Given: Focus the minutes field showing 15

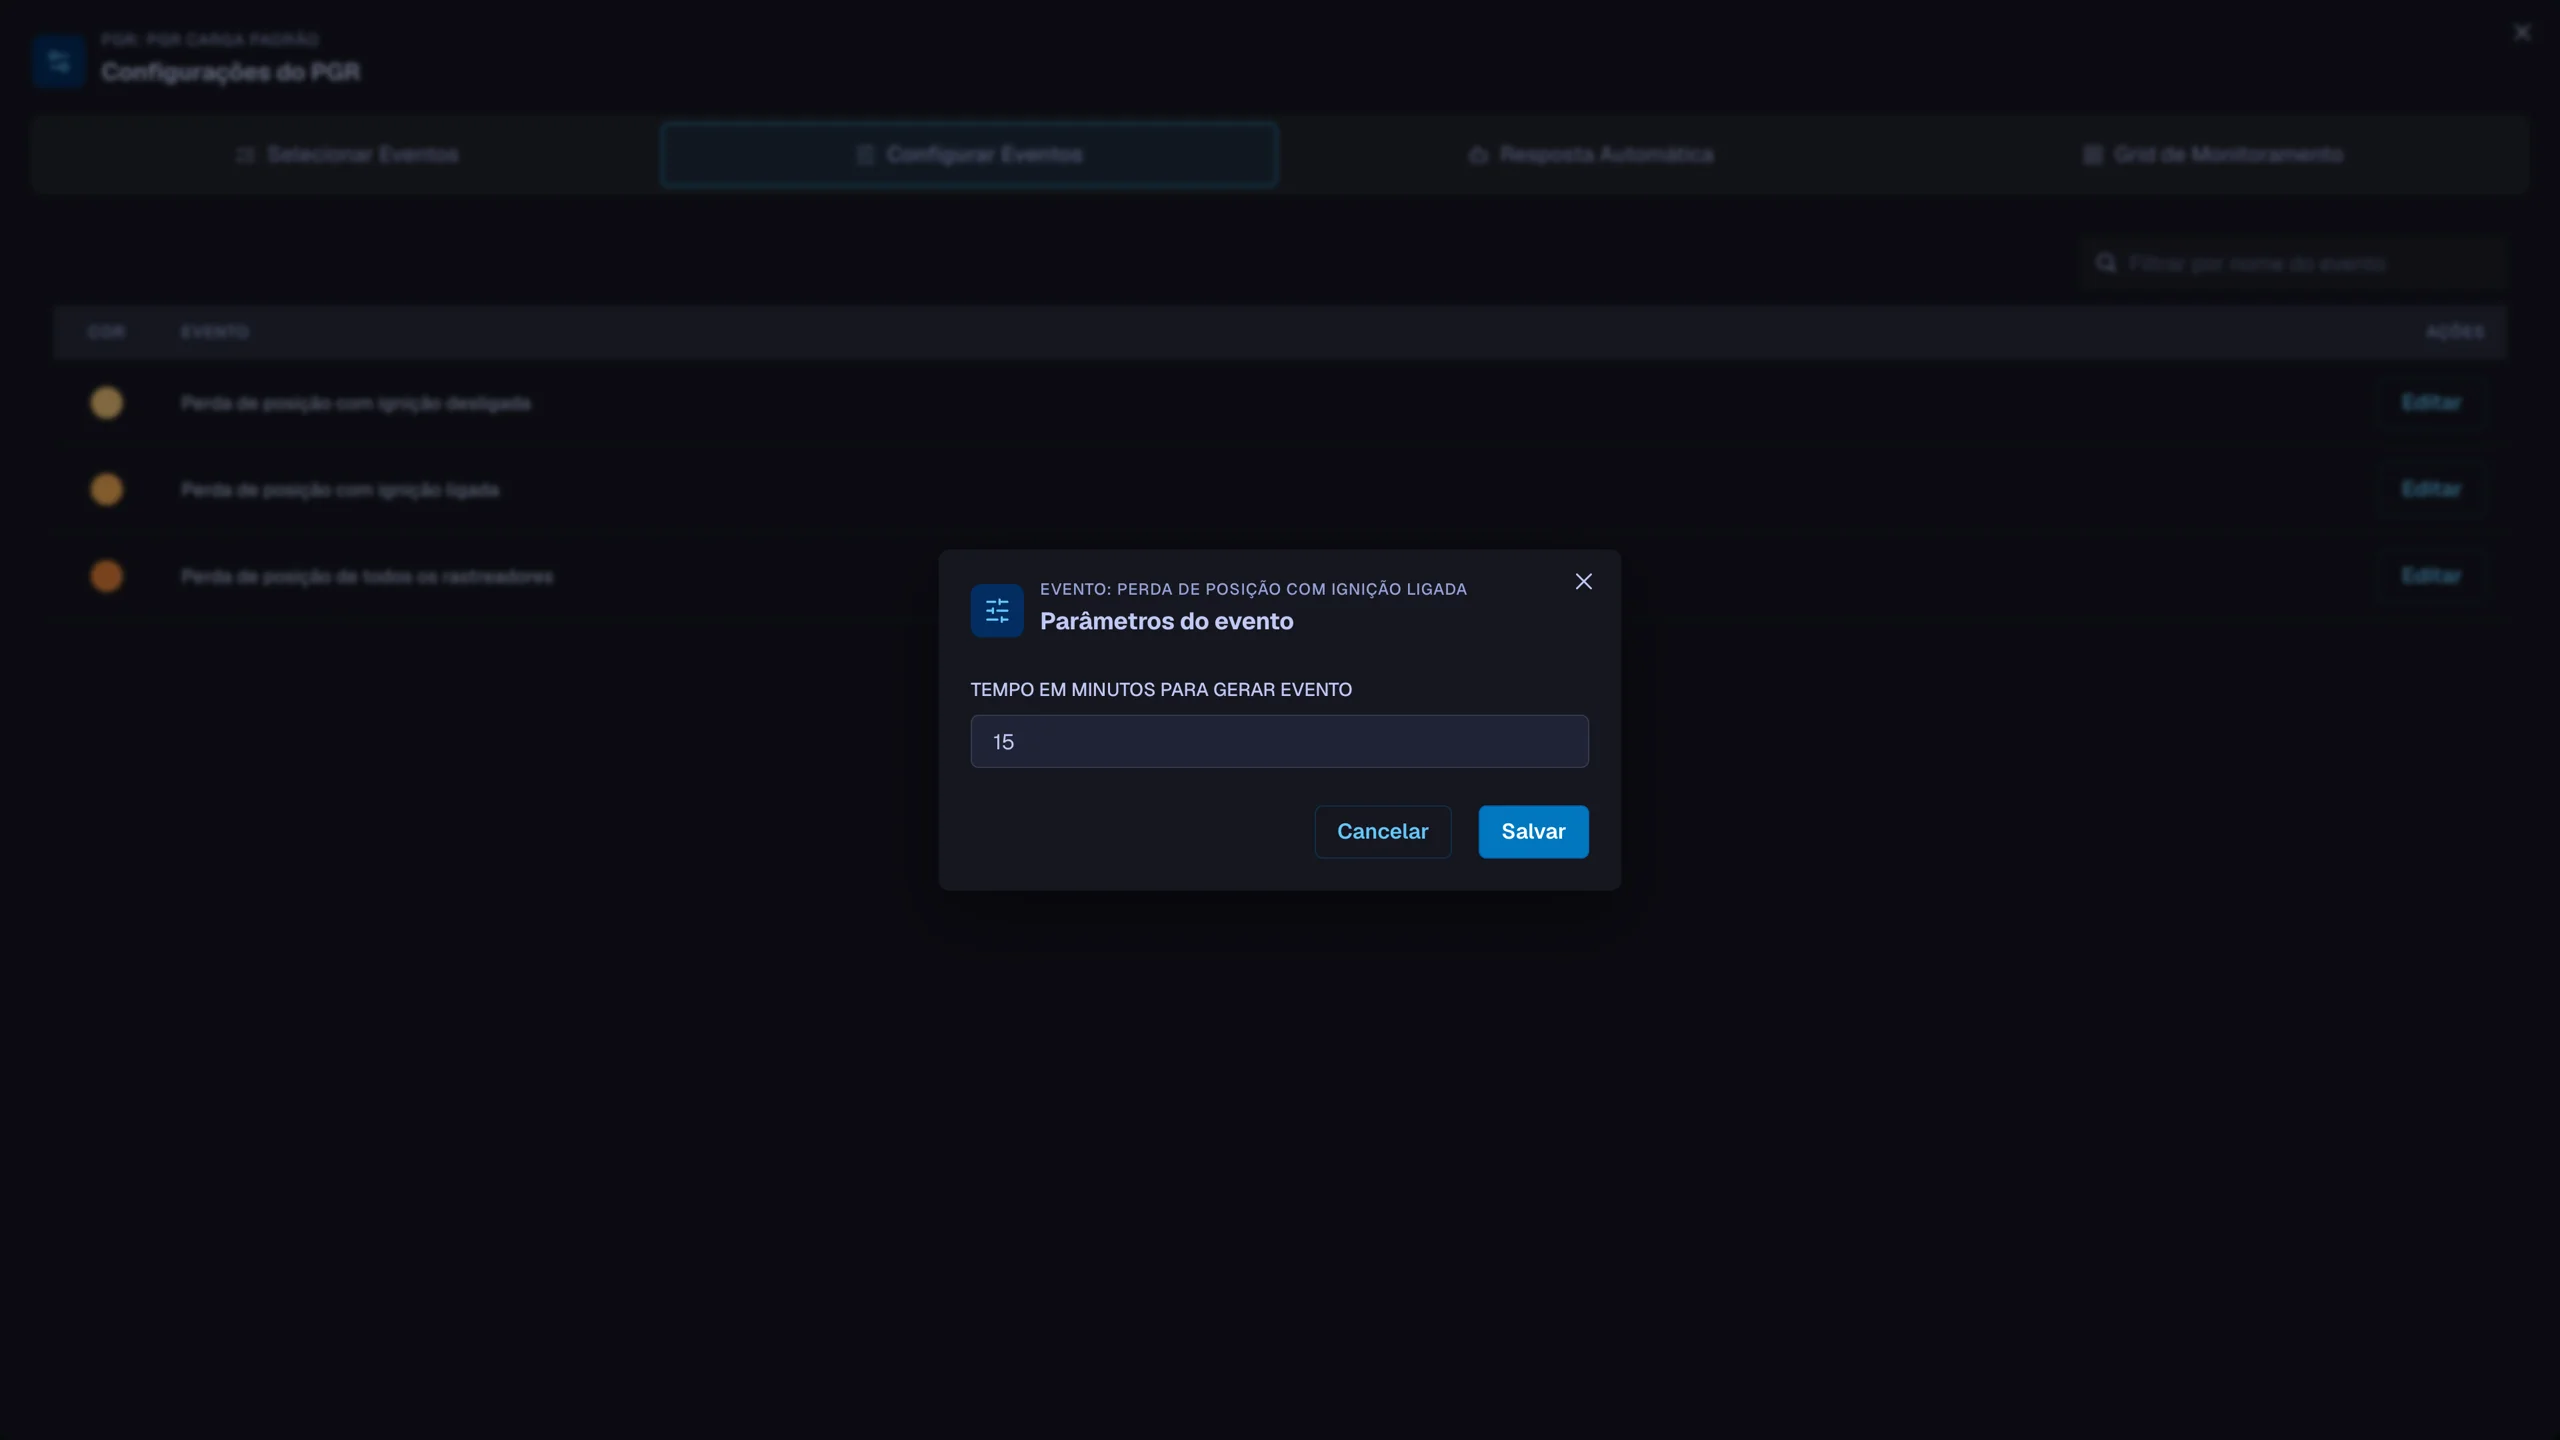Looking at the screenshot, I should pos(1279,741).
